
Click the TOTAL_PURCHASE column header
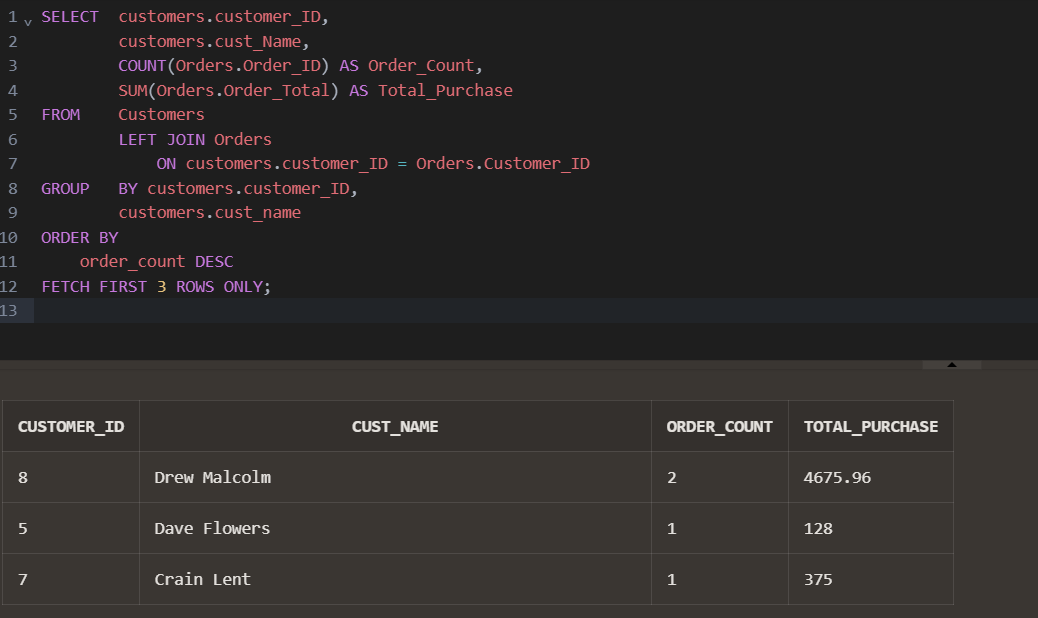(x=871, y=427)
